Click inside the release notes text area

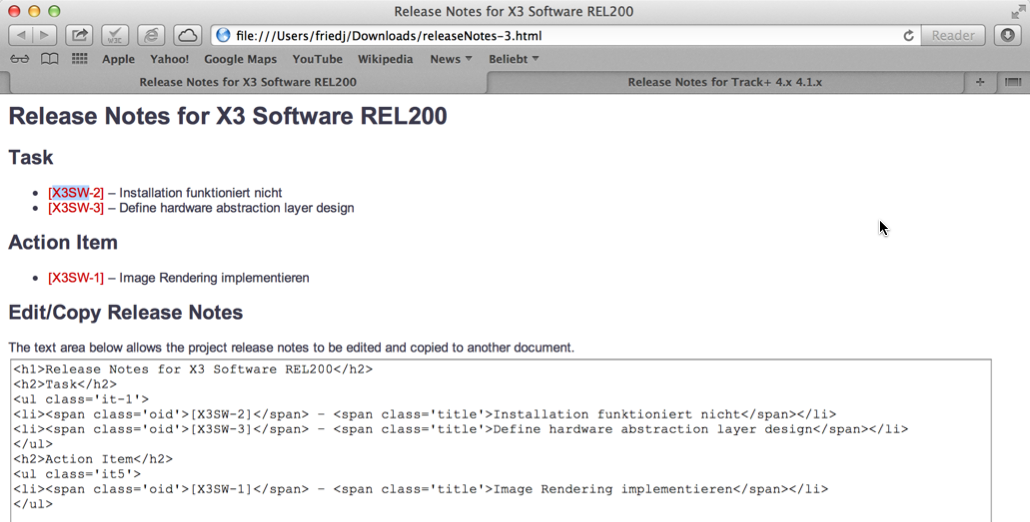pos(501,441)
